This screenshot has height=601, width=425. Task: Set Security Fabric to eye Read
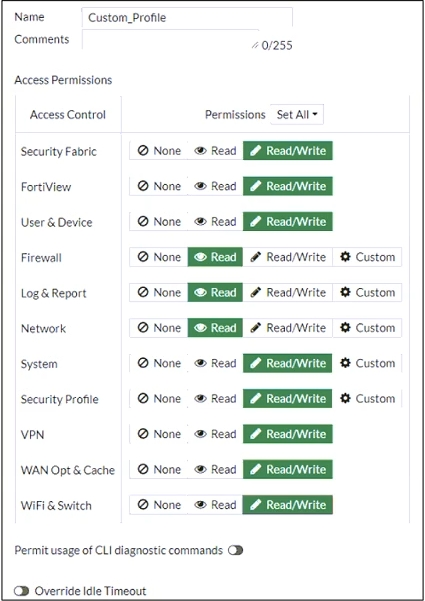pos(215,151)
